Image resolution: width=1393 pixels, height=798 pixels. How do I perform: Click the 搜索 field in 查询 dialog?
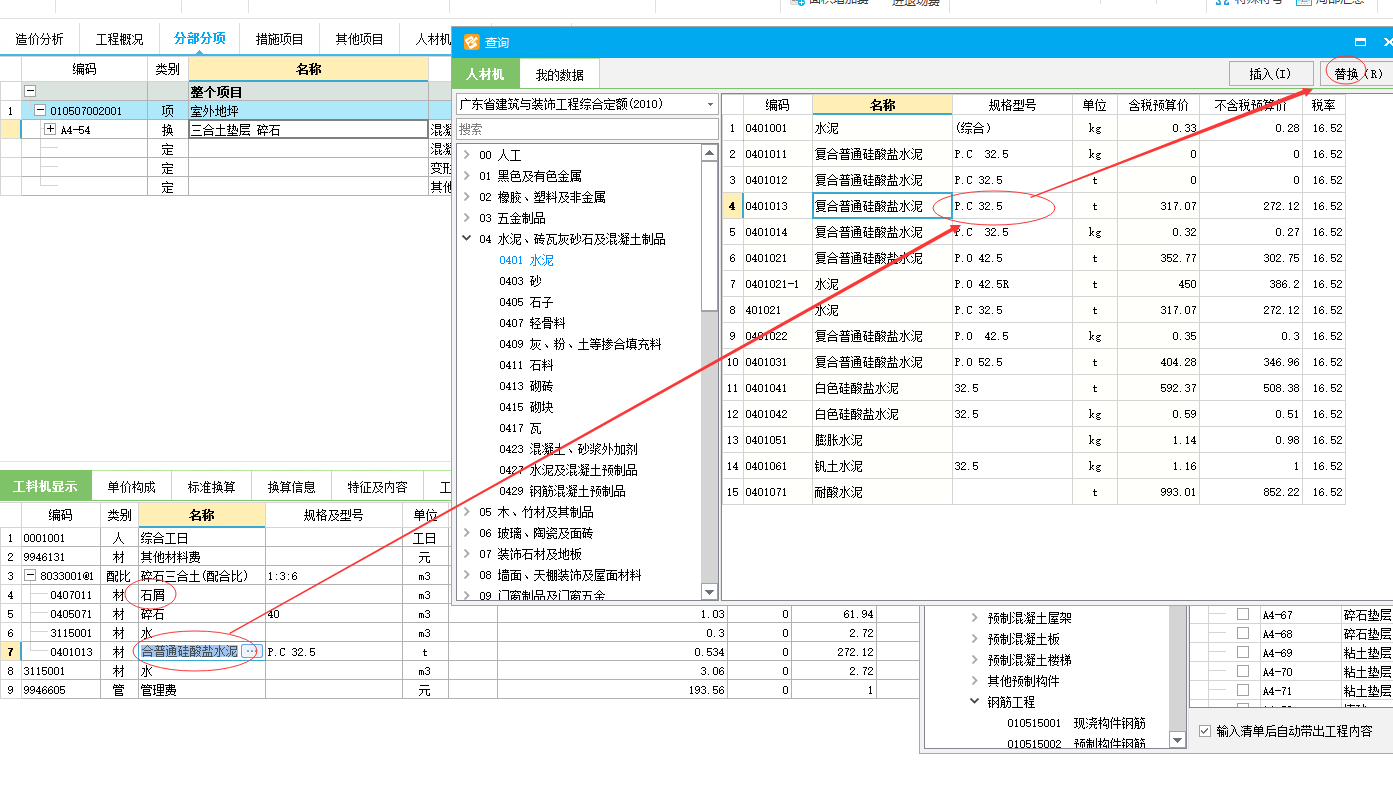(587, 129)
